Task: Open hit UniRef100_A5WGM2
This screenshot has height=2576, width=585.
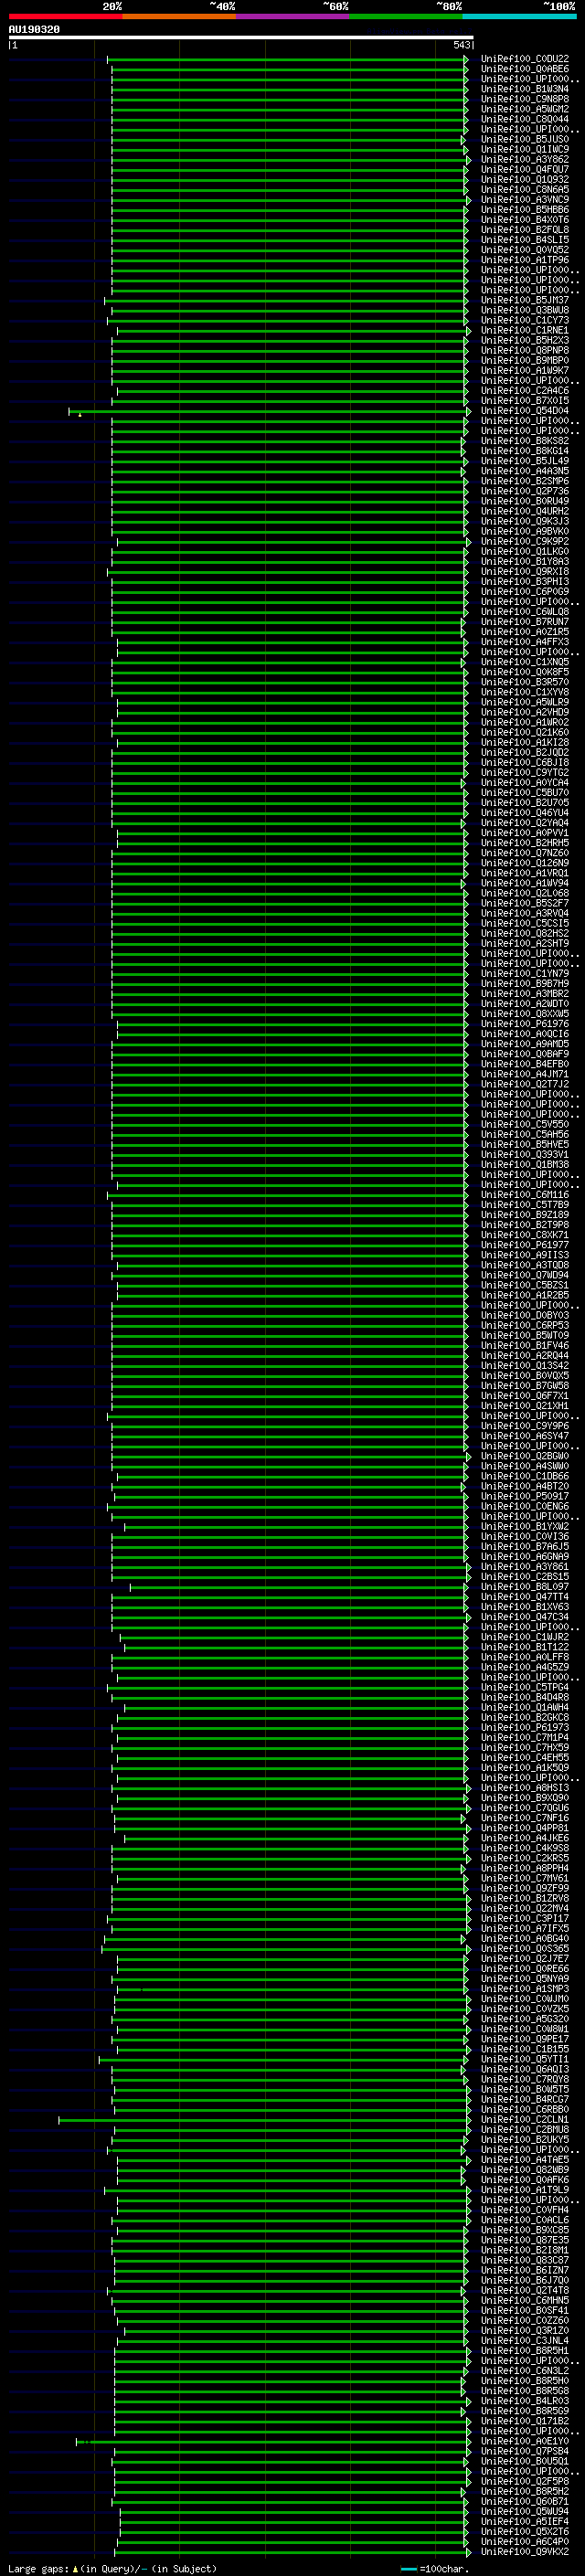Action: (525, 109)
